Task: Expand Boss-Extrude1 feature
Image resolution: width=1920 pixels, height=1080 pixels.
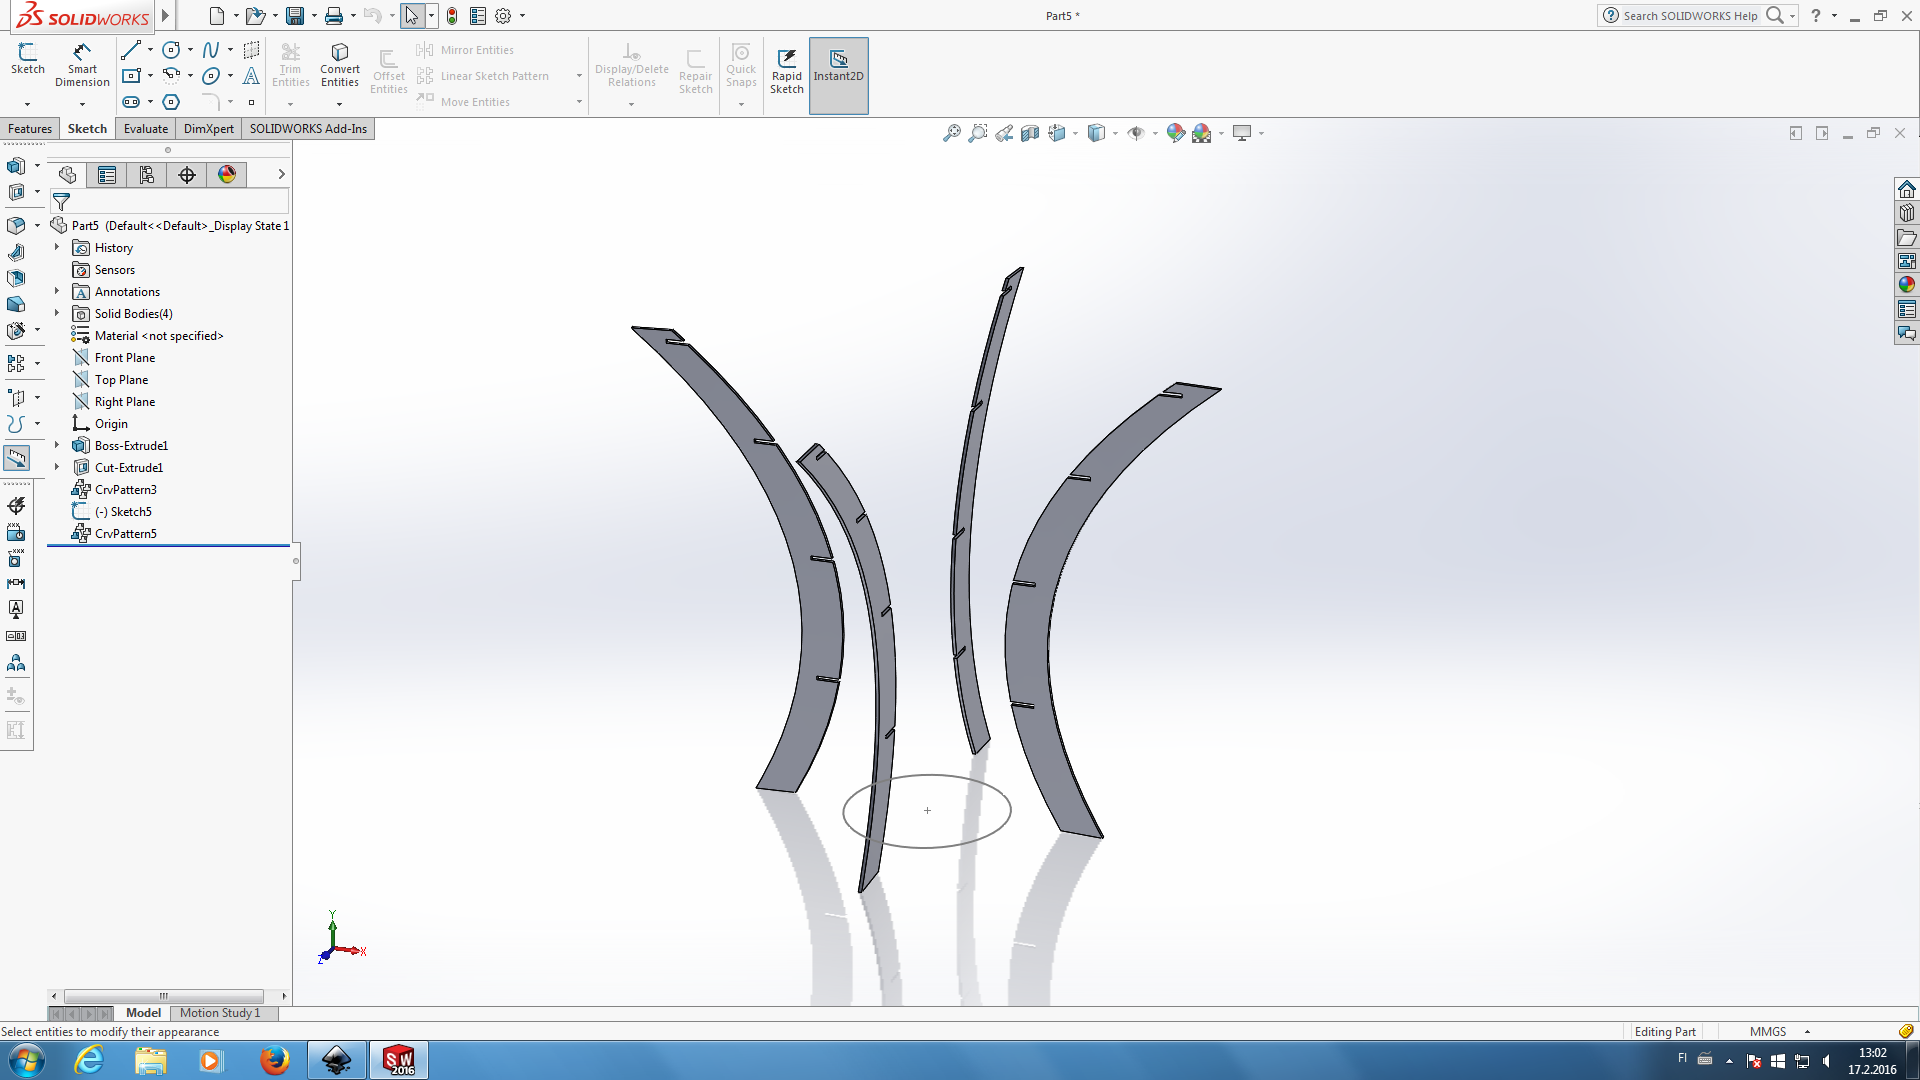Action: click(57, 445)
